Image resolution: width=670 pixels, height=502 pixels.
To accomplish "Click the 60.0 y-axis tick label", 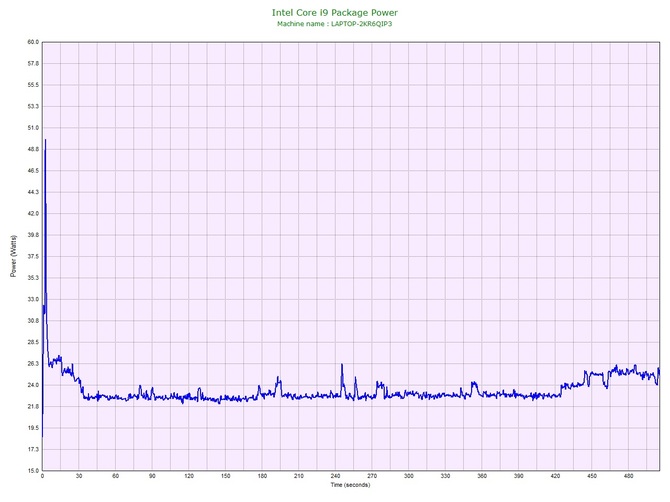I will click(x=33, y=42).
